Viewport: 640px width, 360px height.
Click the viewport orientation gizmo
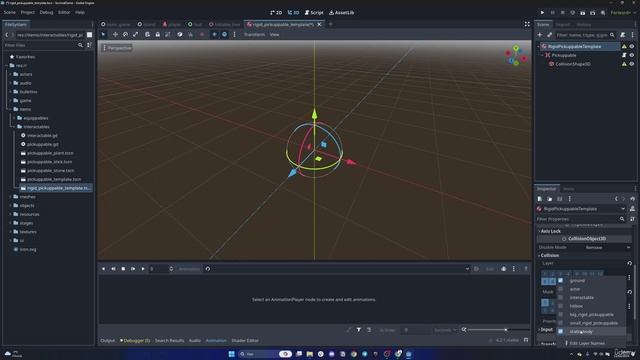[x=516, y=56]
